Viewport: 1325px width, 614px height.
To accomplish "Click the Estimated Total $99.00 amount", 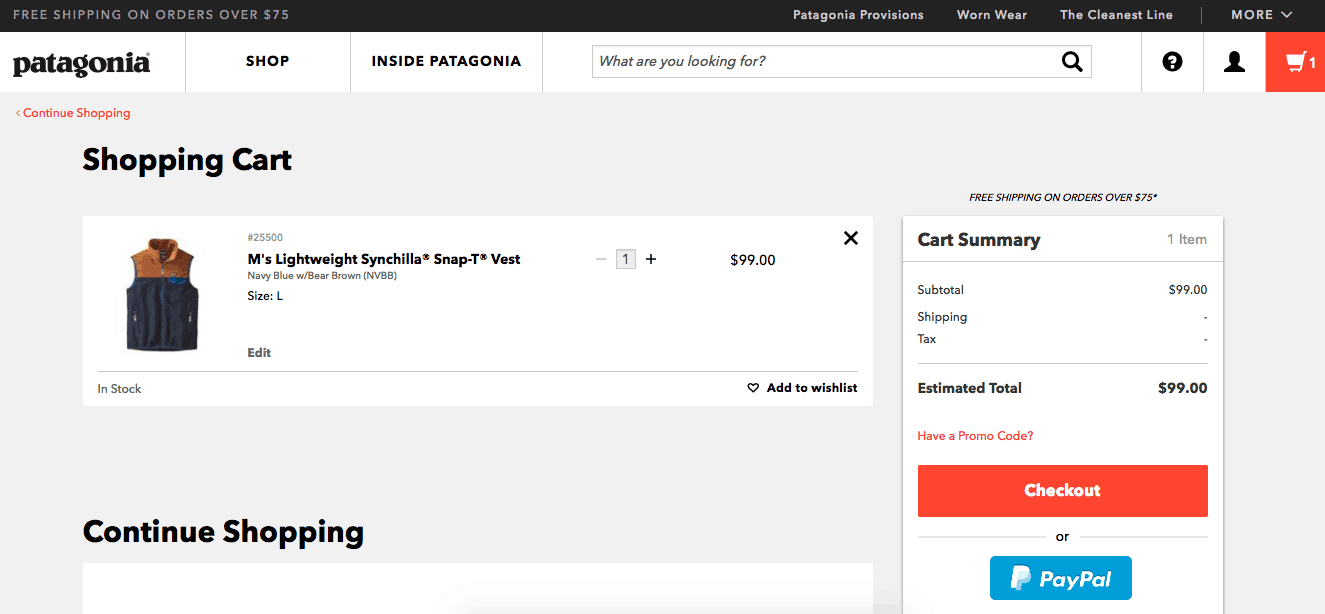I will 1182,388.
